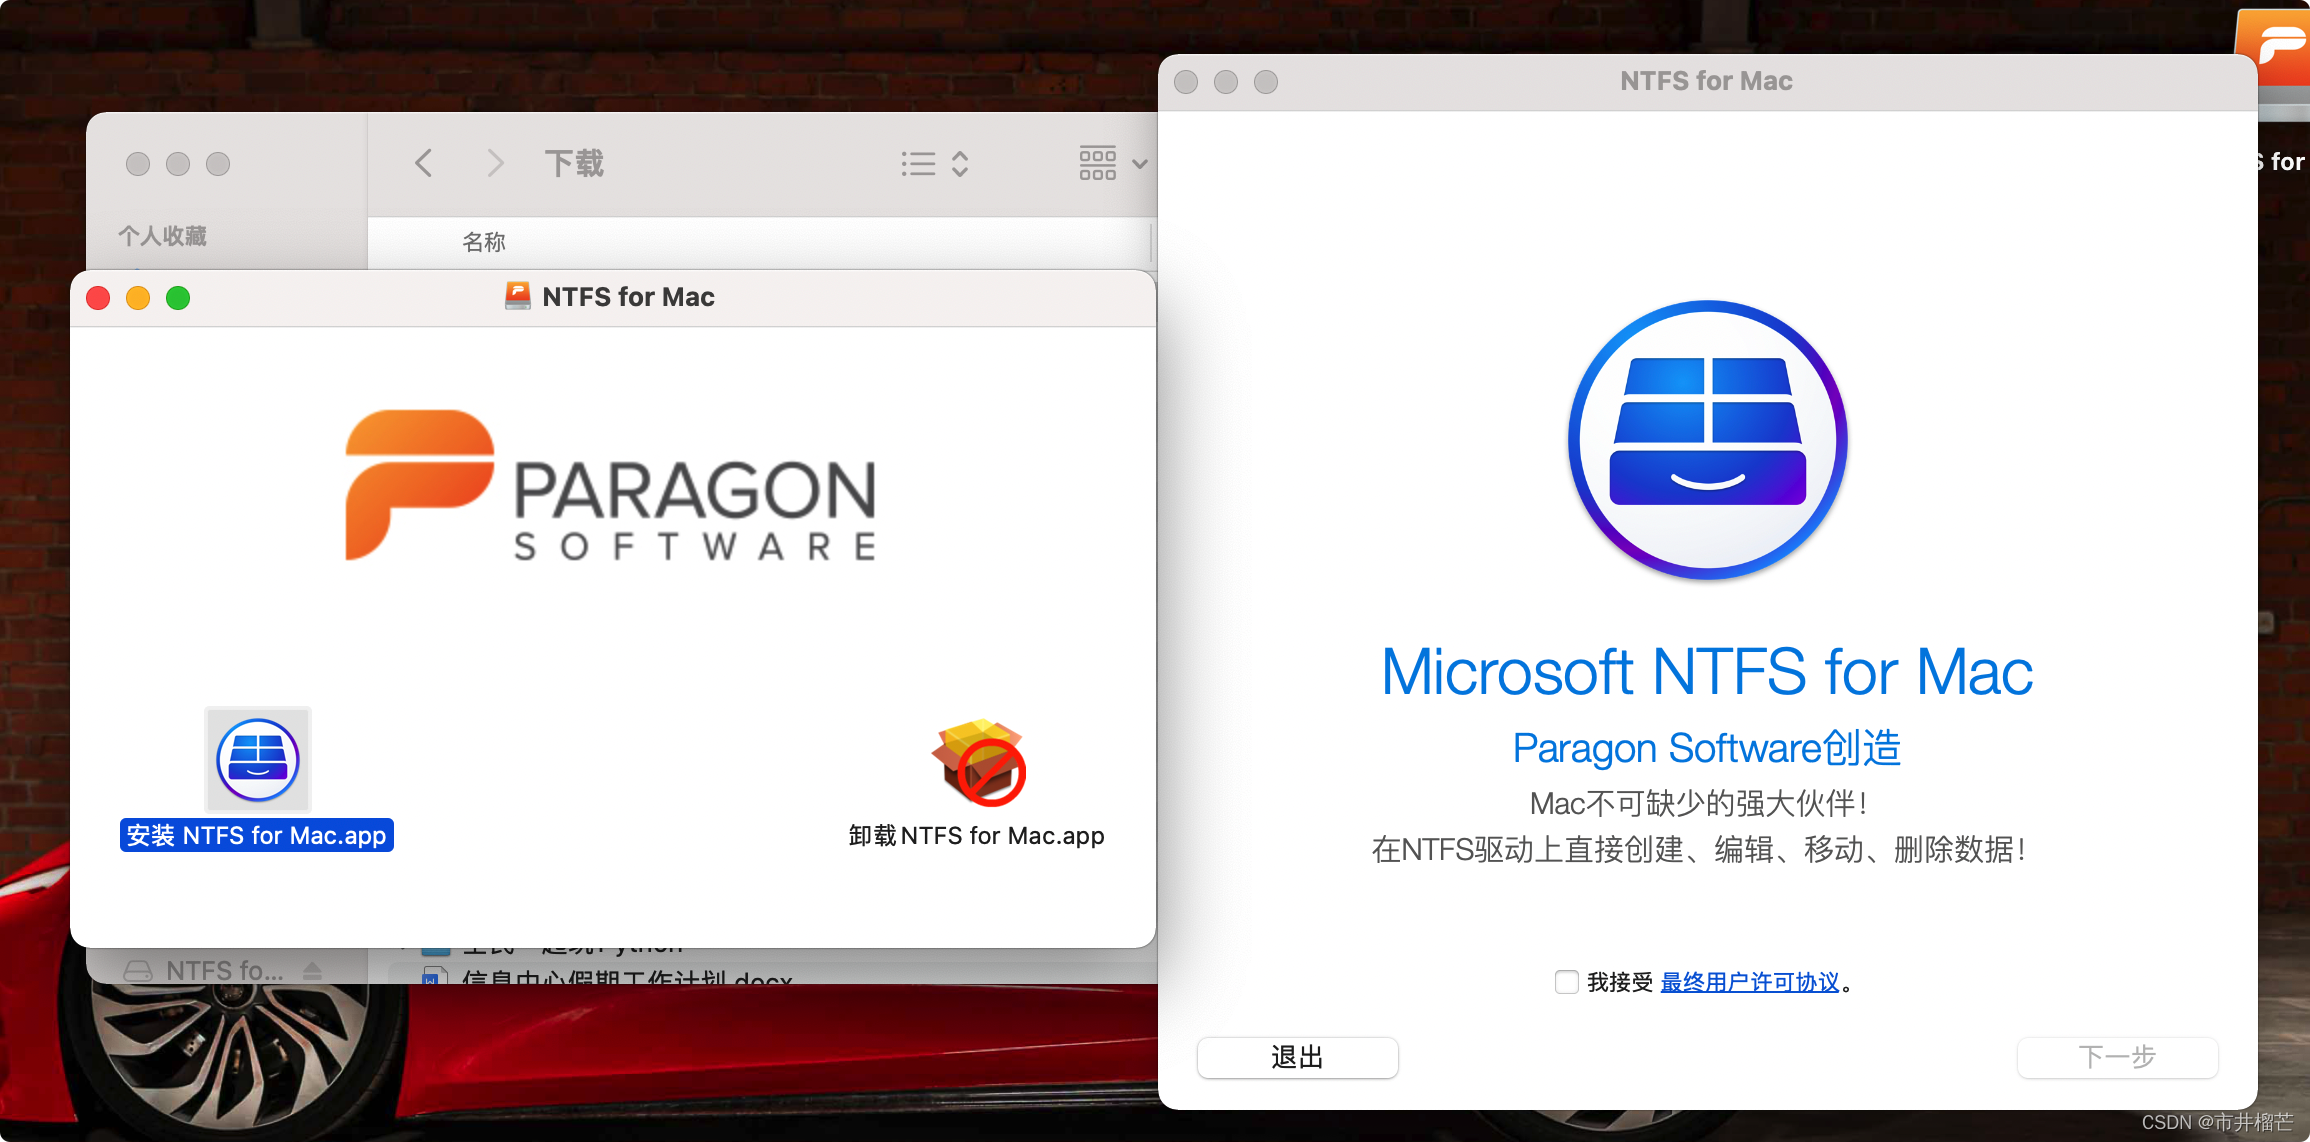The width and height of the screenshot is (2310, 1142).
Task: Click the 下一步 button
Action: coord(2117,1057)
